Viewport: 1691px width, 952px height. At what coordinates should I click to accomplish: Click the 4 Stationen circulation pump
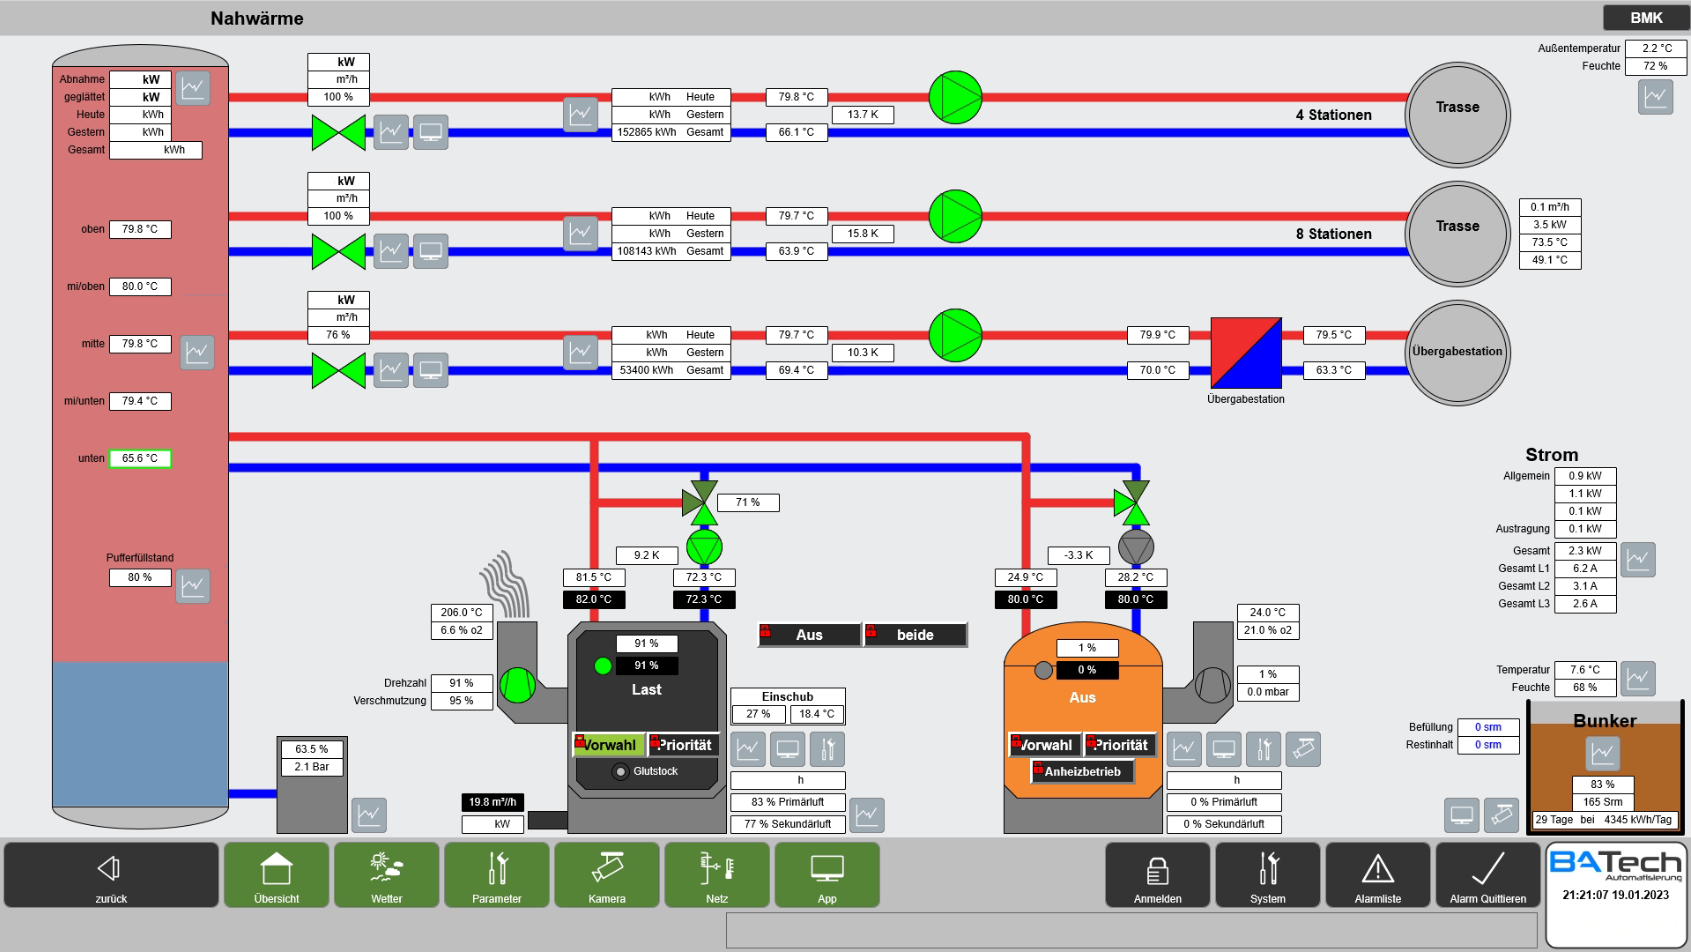click(955, 97)
